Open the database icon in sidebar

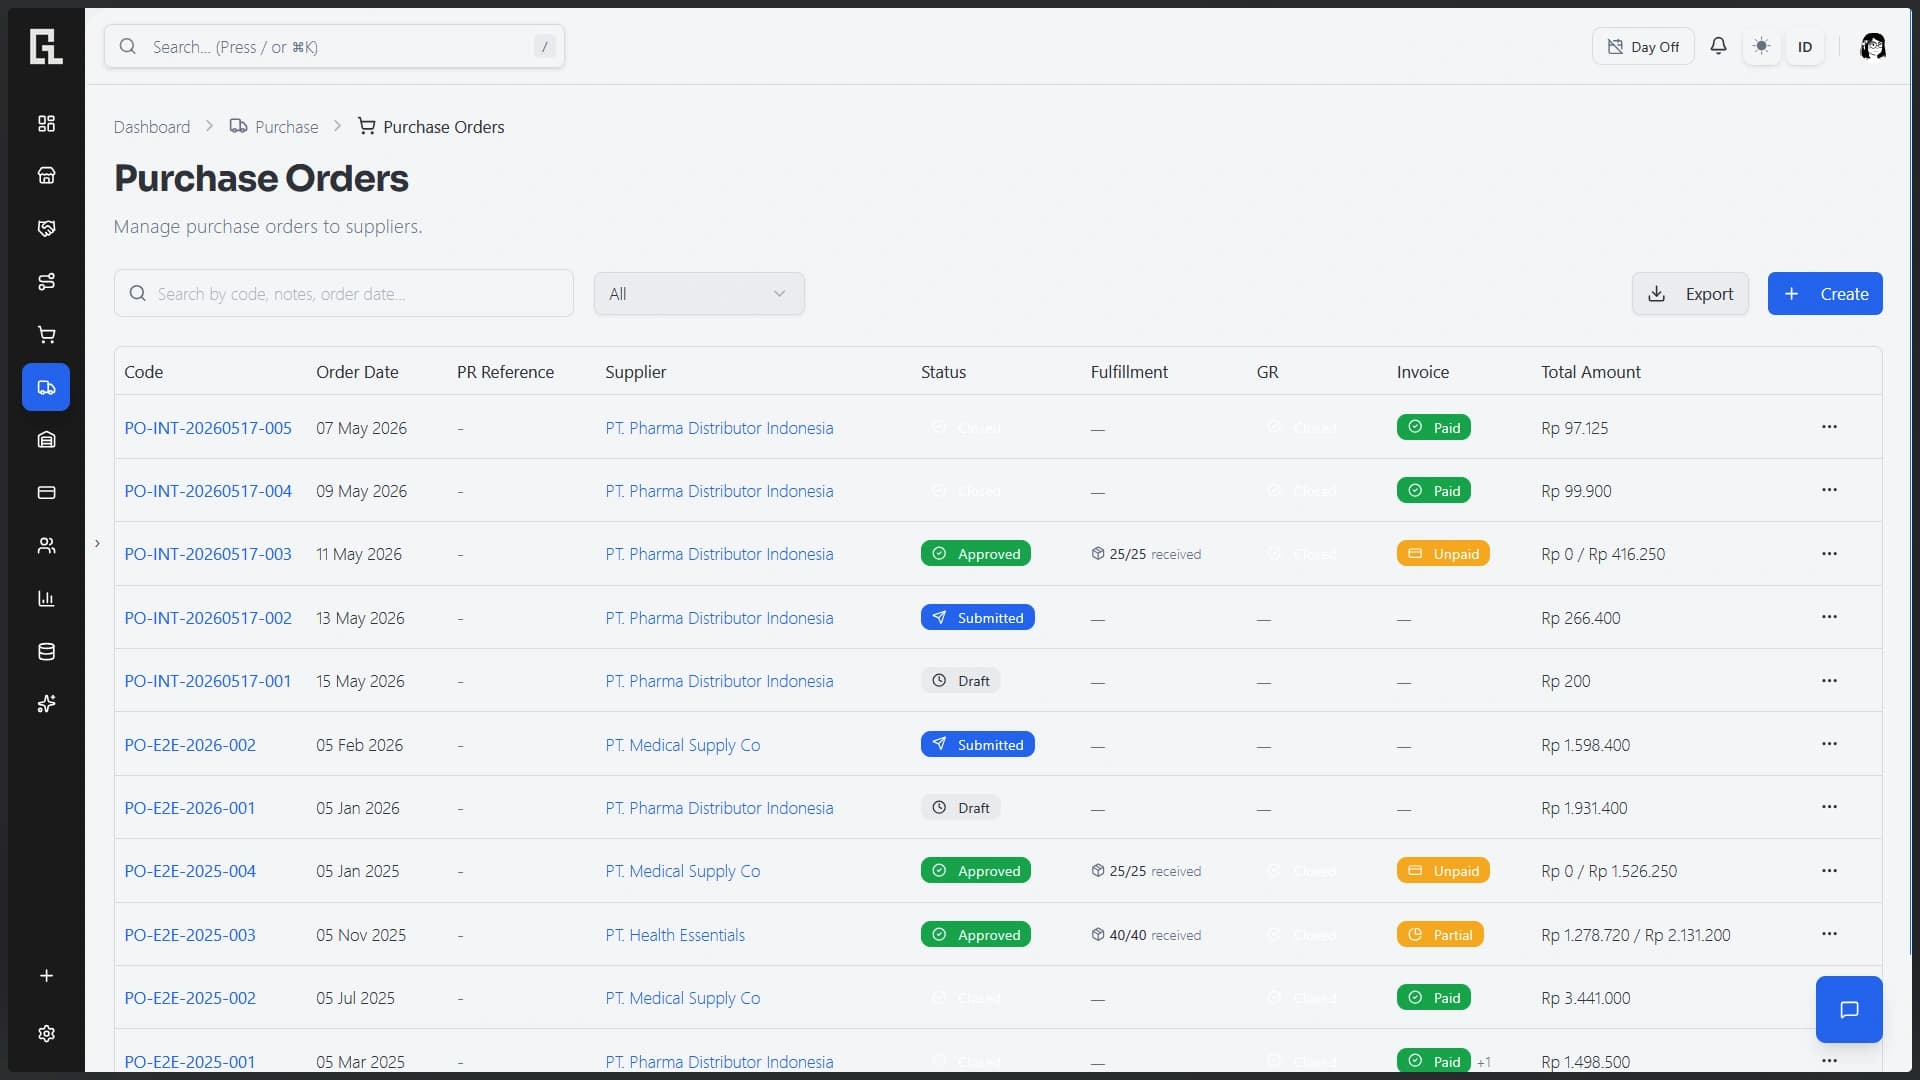[x=46, y=652]
